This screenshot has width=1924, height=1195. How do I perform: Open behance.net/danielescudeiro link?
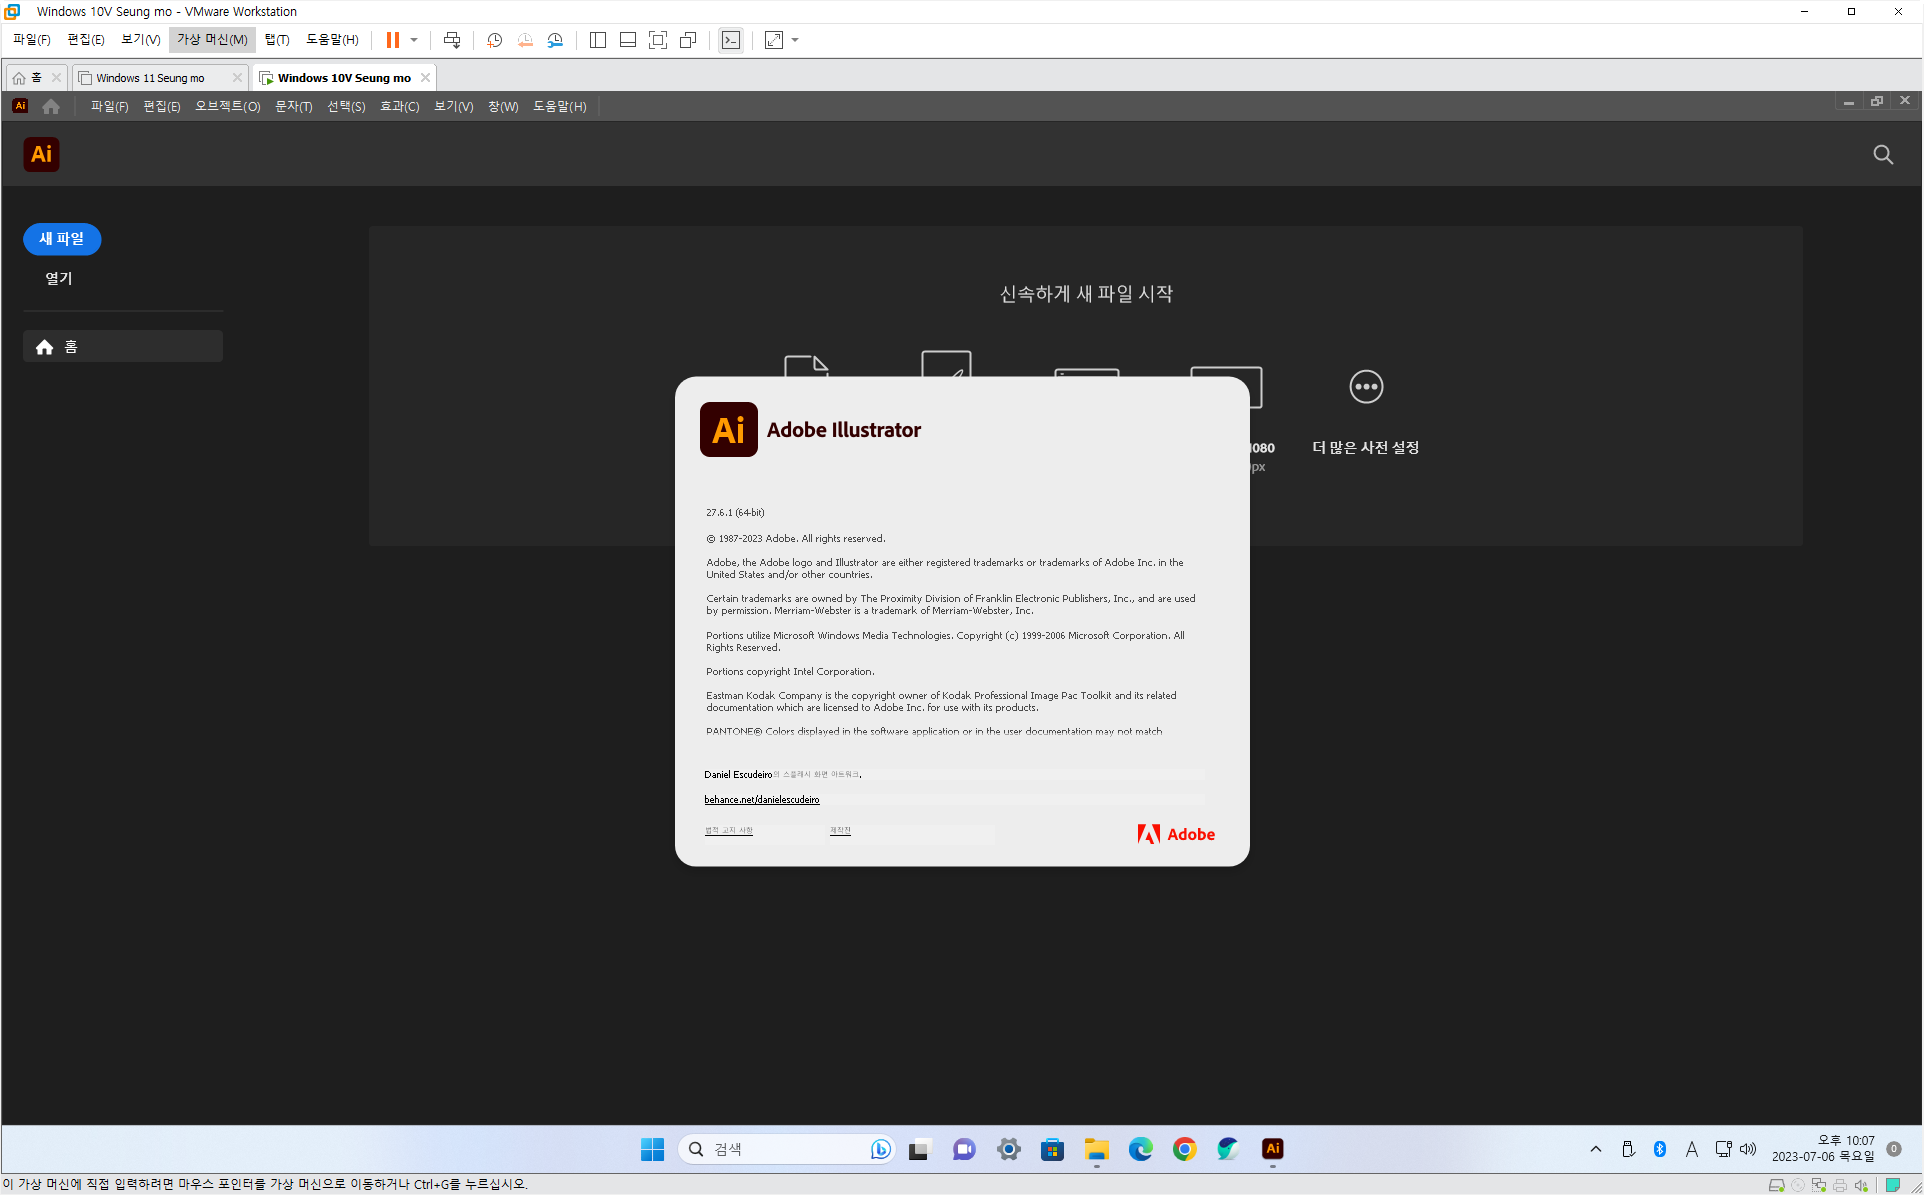[x=761, y=799]
